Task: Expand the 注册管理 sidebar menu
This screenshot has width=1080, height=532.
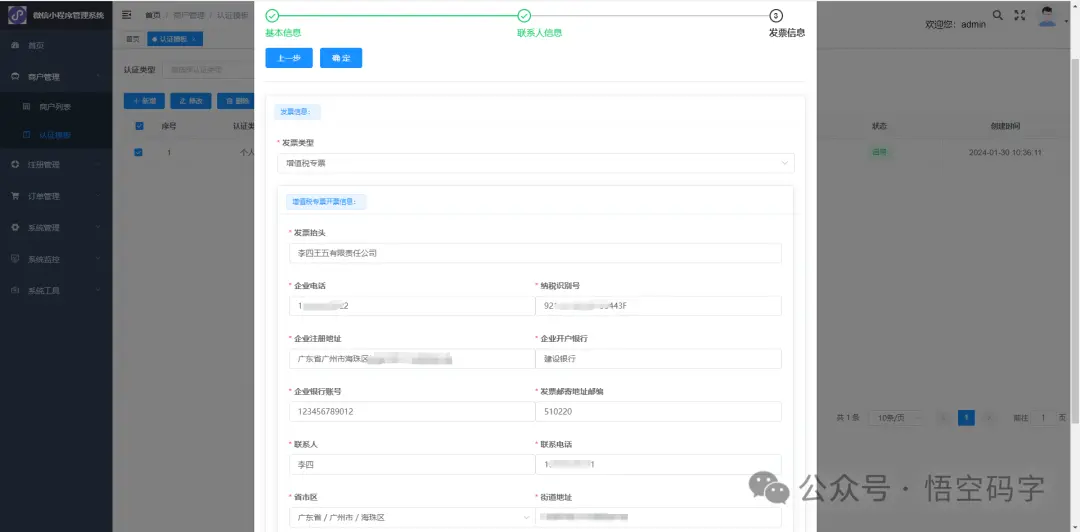Action: 56,165
